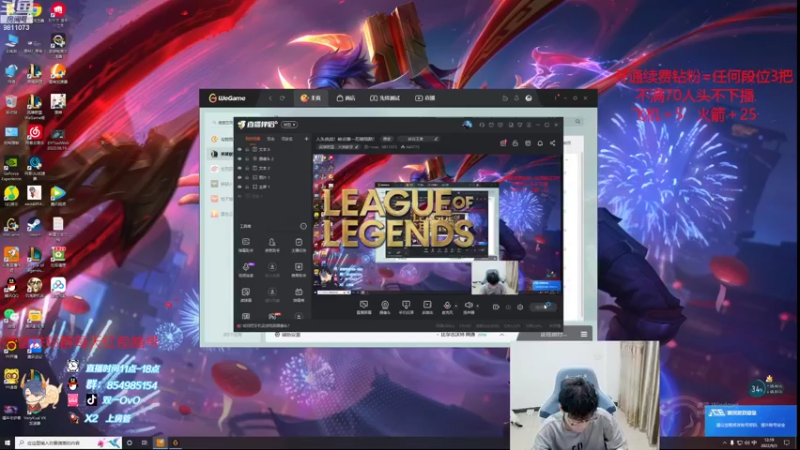The image size is (800, 450).
Task: Open 辅助设置 in WeGame bottom bar
Action: 288,335
